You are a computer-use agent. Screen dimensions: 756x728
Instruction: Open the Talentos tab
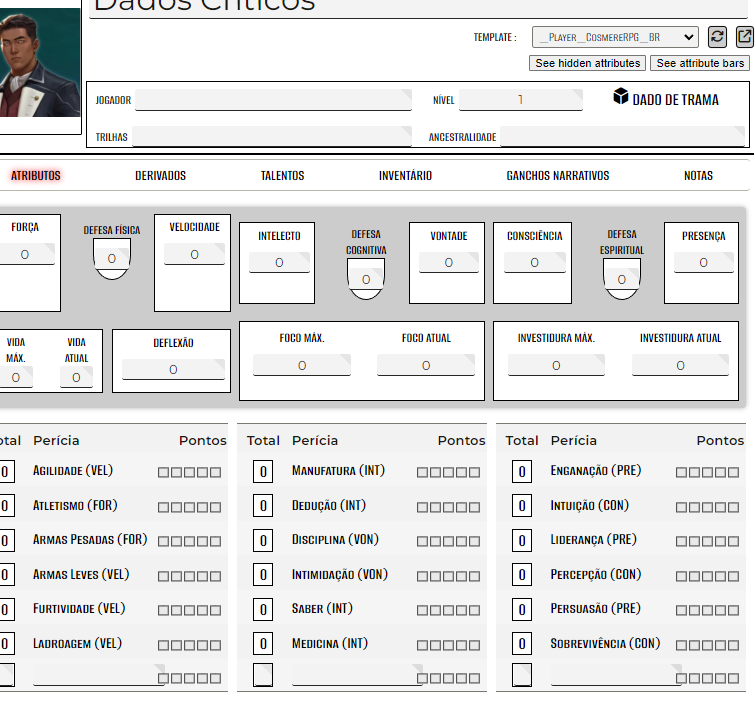pos(283,175)
